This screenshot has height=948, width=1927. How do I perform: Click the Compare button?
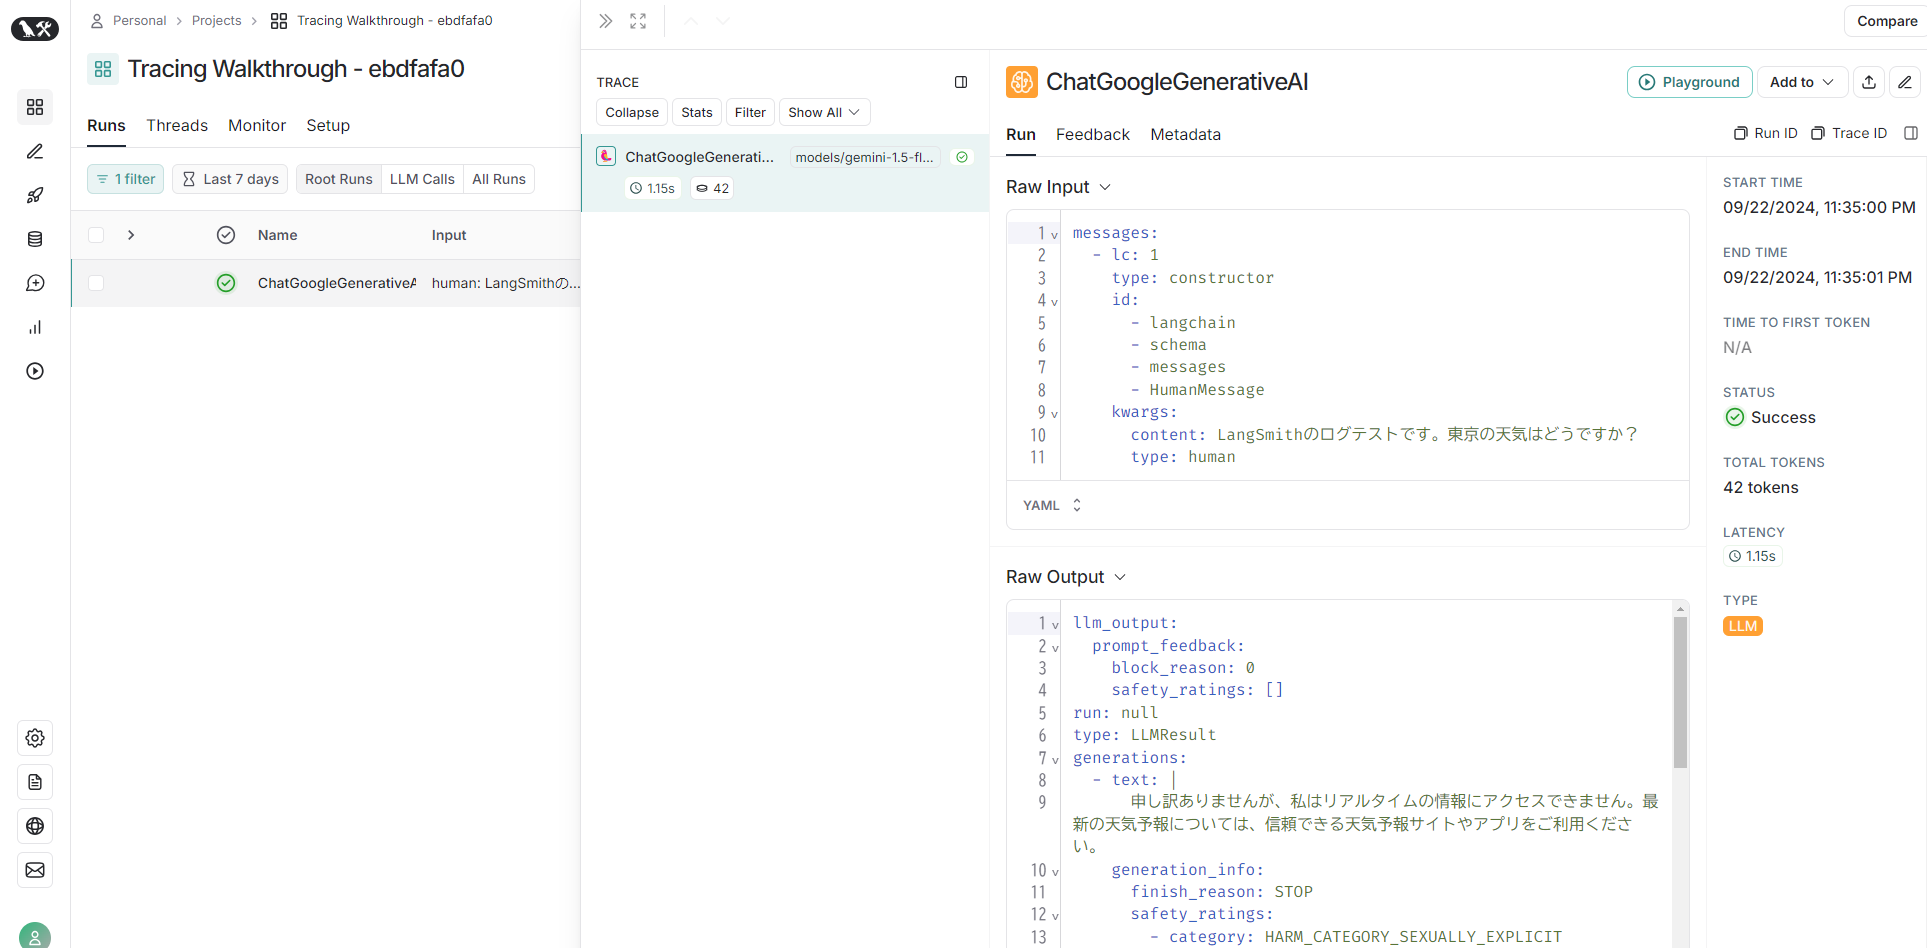[x=1887, y=21]
